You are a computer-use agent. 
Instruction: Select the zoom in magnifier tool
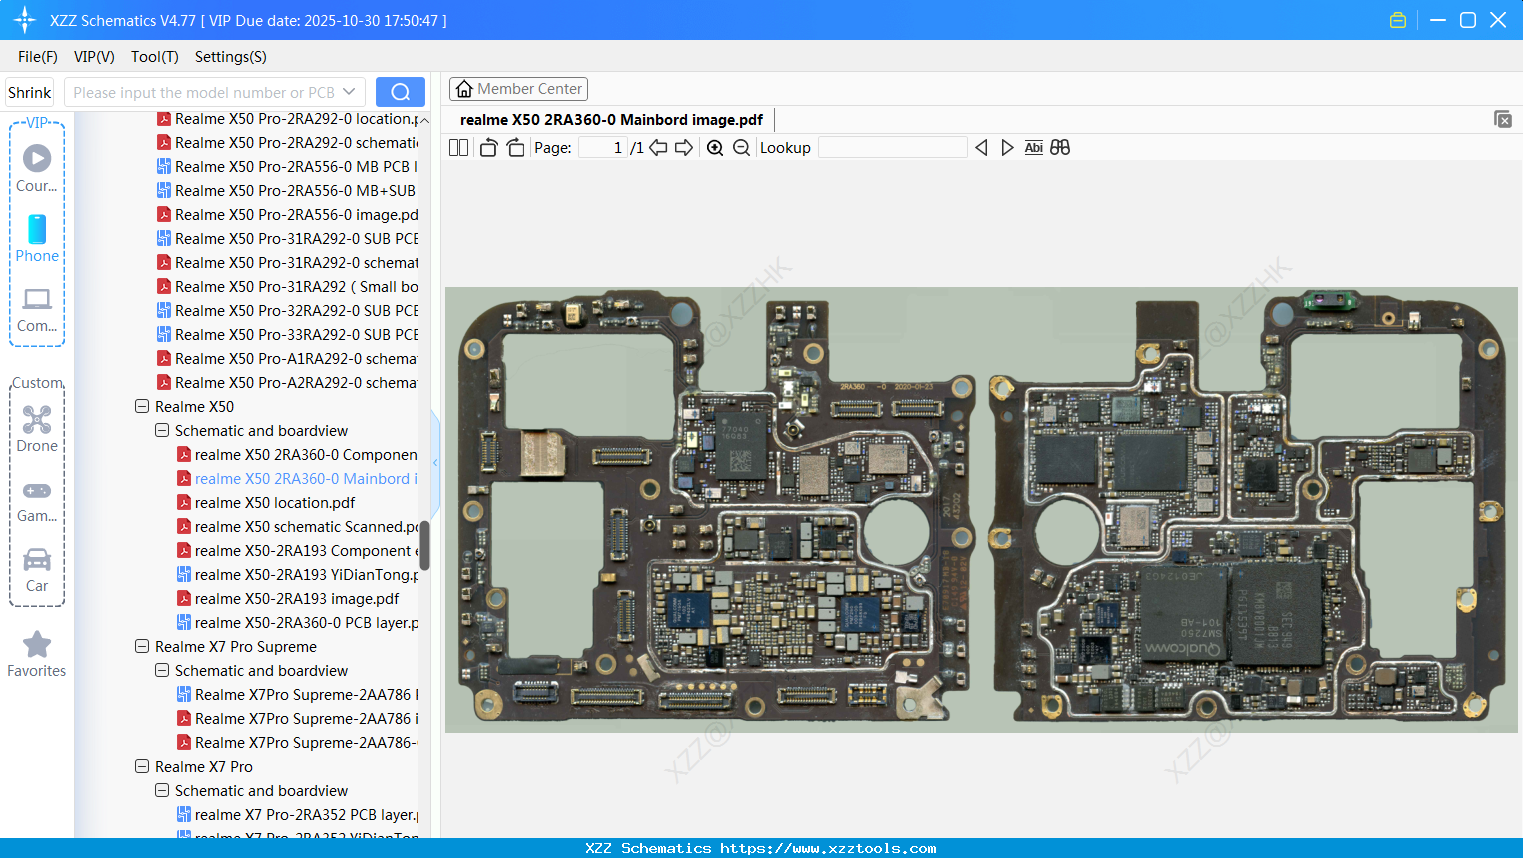coord(714,147)
